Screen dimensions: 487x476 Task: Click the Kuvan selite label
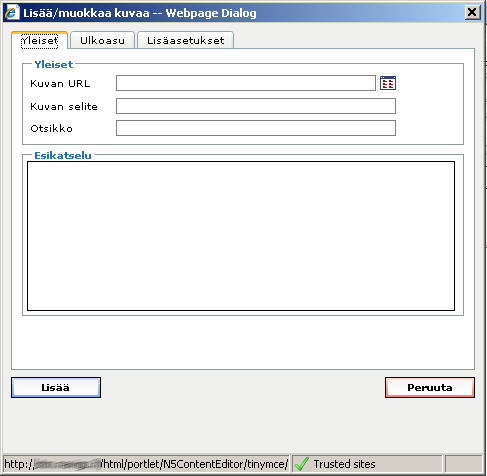tap(64, 106)
